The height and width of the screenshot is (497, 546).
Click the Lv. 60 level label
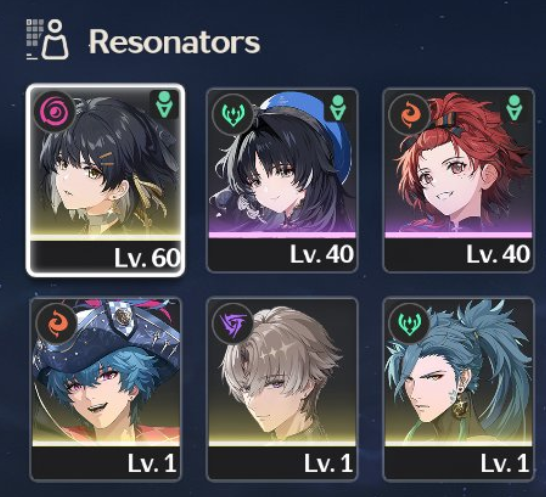pyautogui.click(x=147, y=258)
